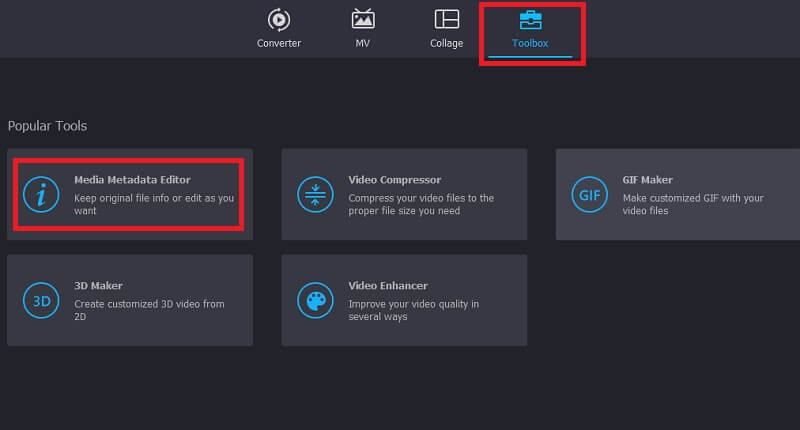This screenshot has width=800, height=430.
Task: Open Video Enhancer by its title
Action: (388, 286)
